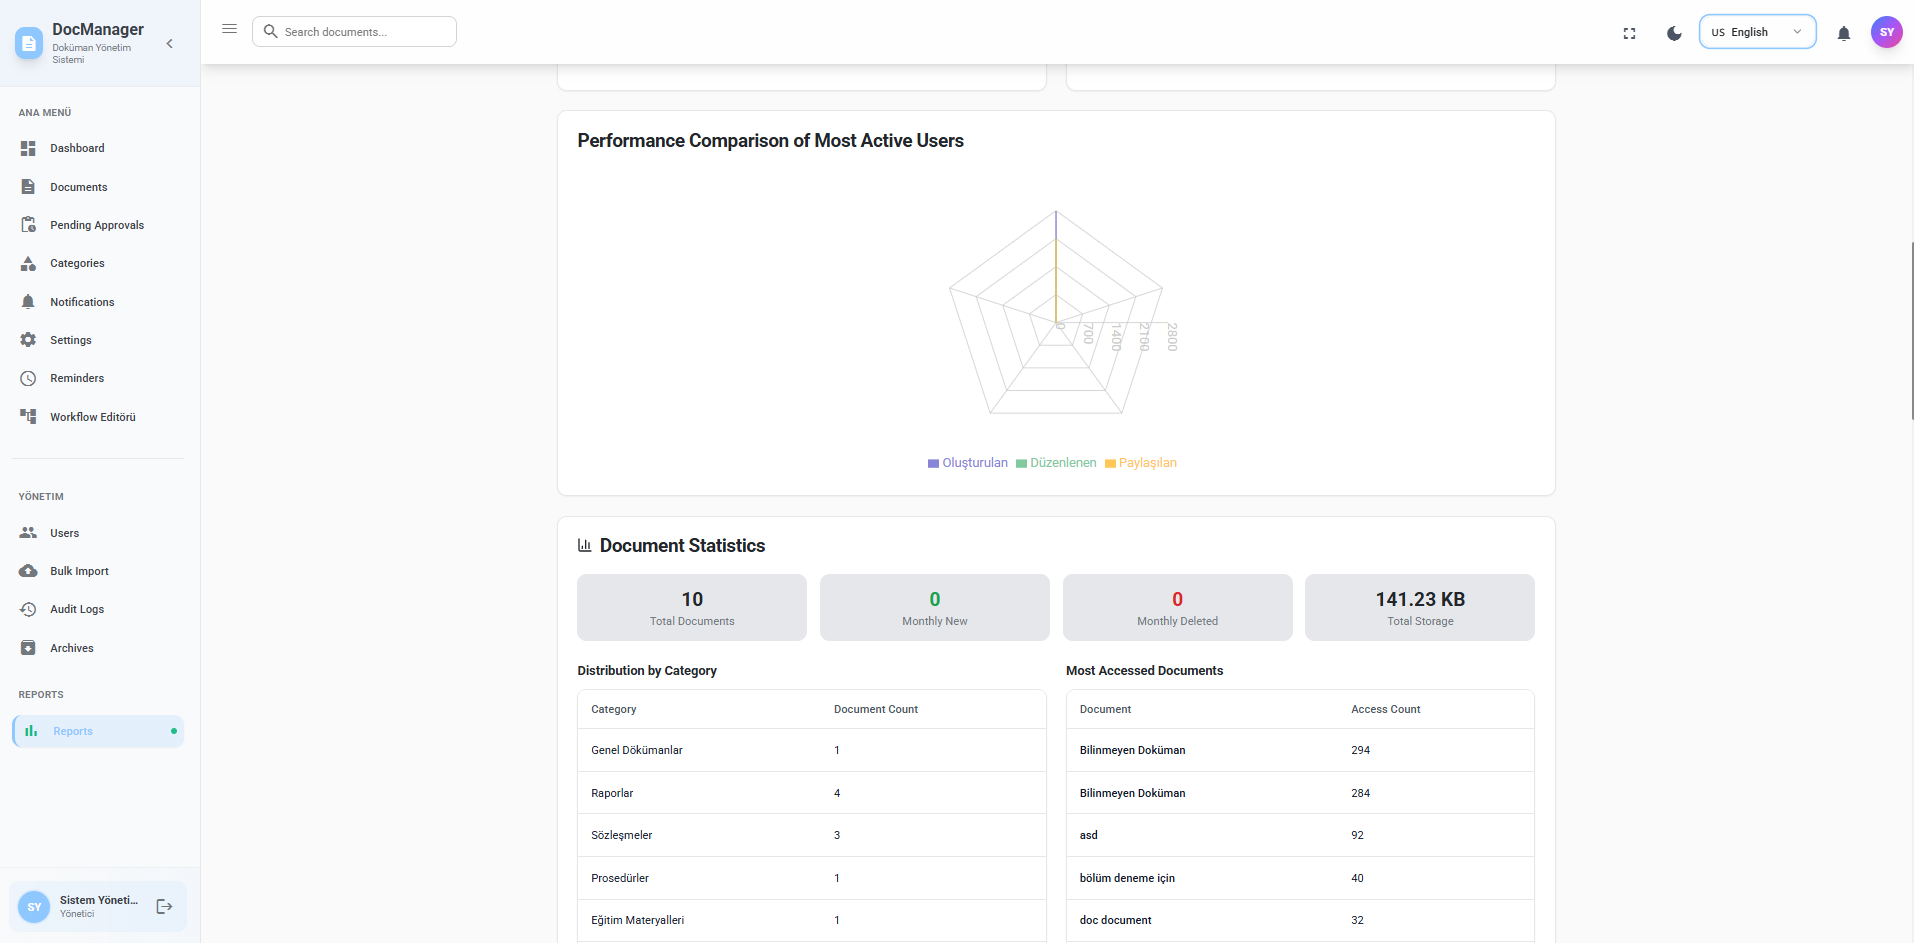Viewport: 1914px width, 943px height.
Task: Collapse the sidebar with the chevron
Action: coord(169,44)
